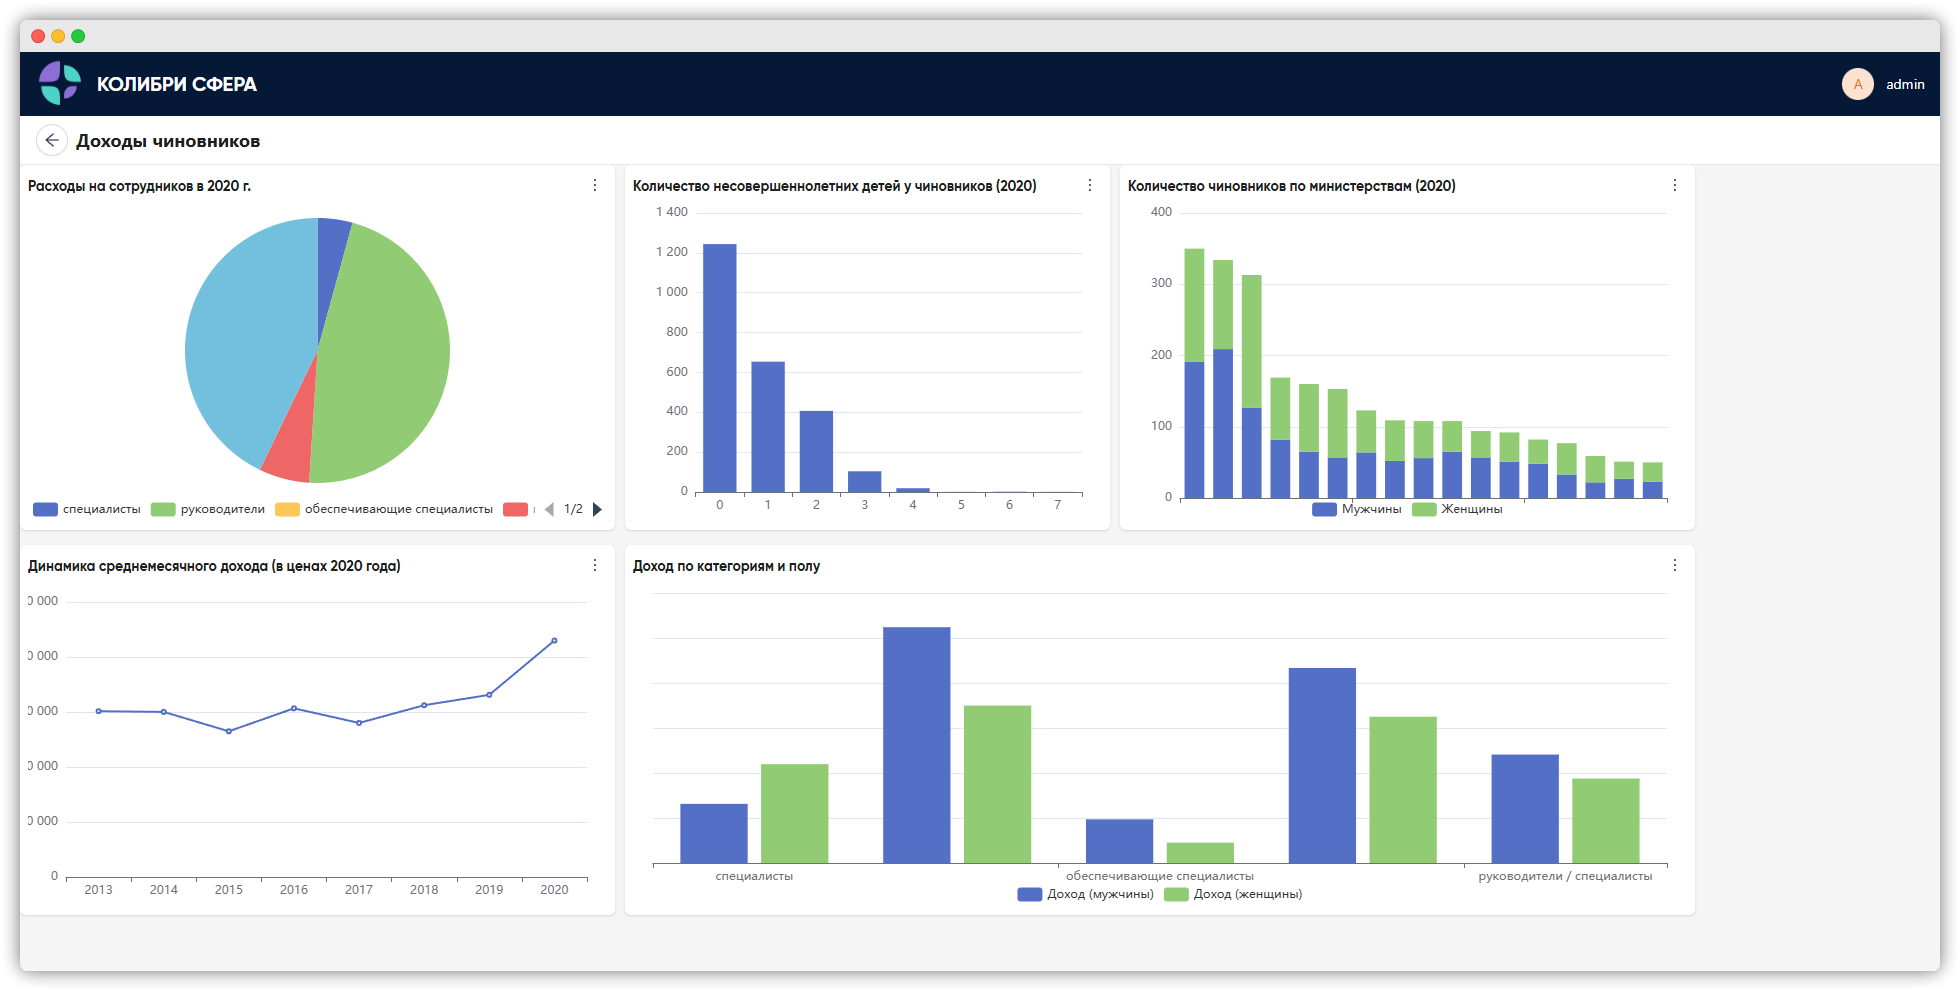Open the three-dot menu of the Расходы на сотрудников chart
The image size is (1960, 991).
click(x=595, y=186)
